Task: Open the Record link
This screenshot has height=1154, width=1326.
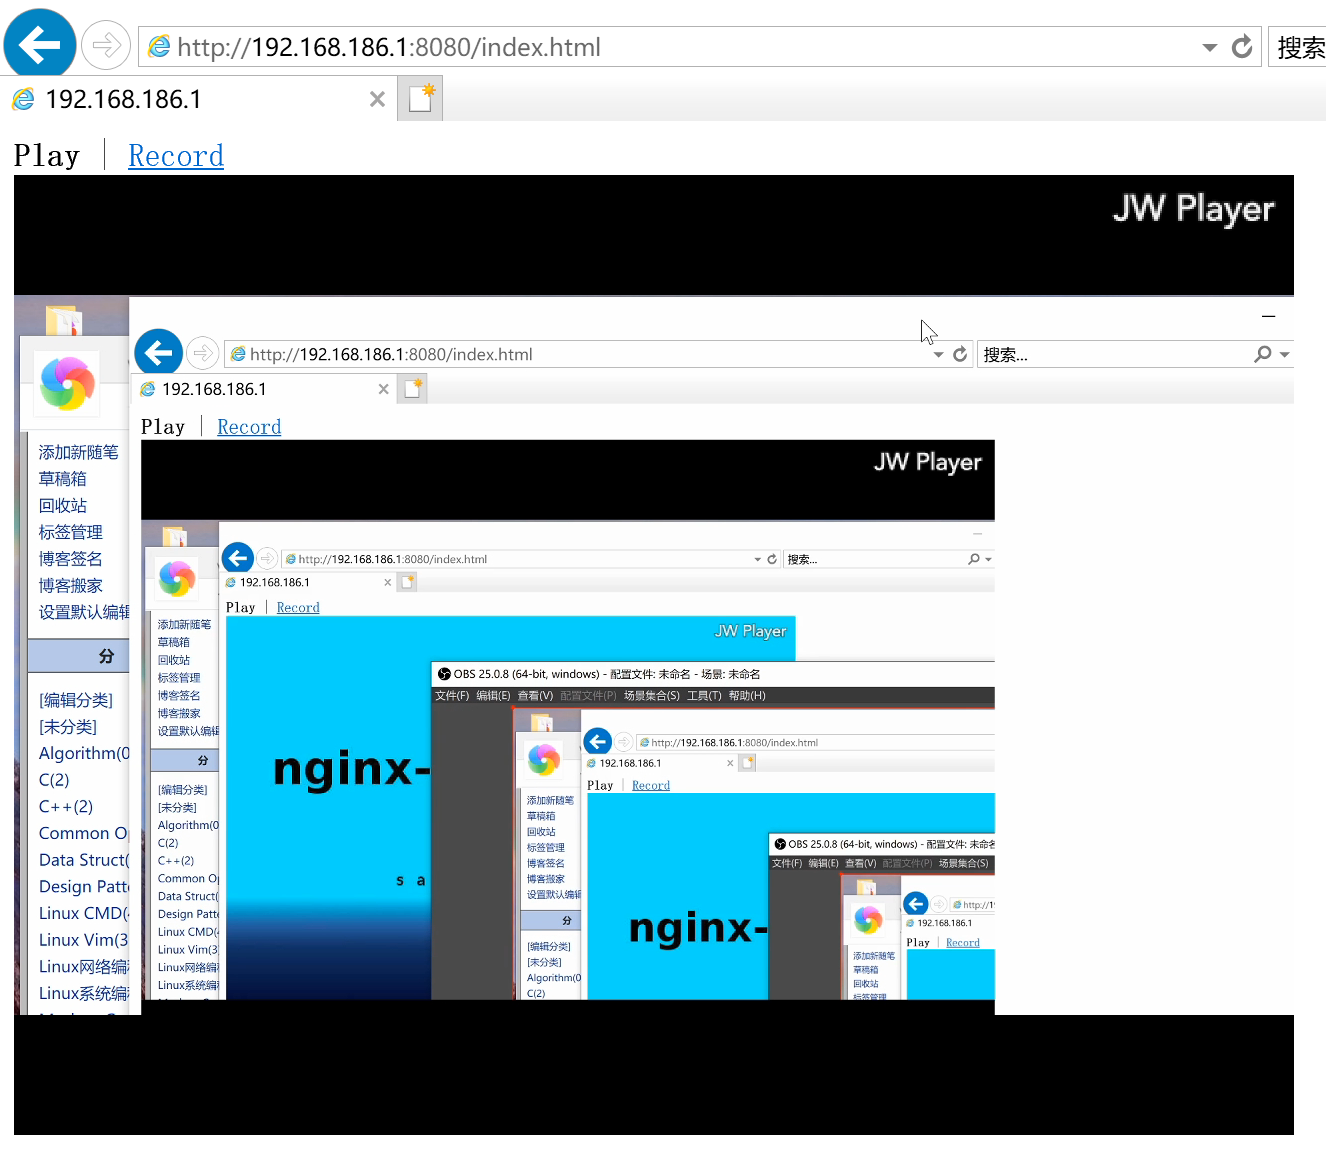Action: [x=176, y=156]
